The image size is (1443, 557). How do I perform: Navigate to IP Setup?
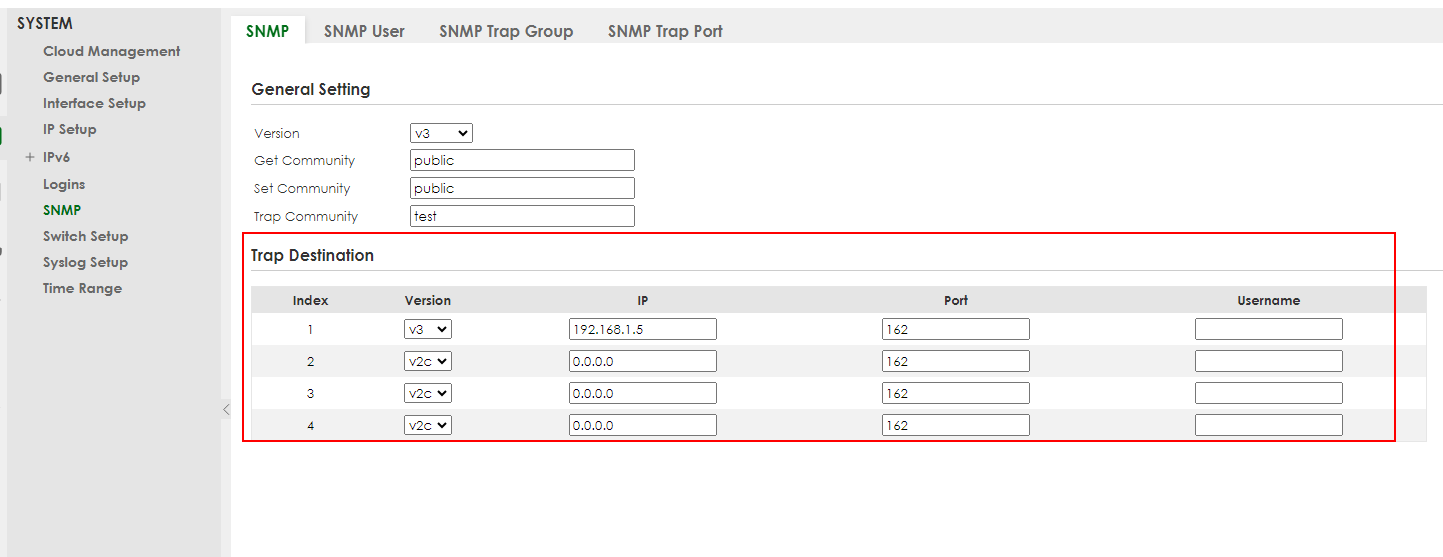click(x=69, y=129)
